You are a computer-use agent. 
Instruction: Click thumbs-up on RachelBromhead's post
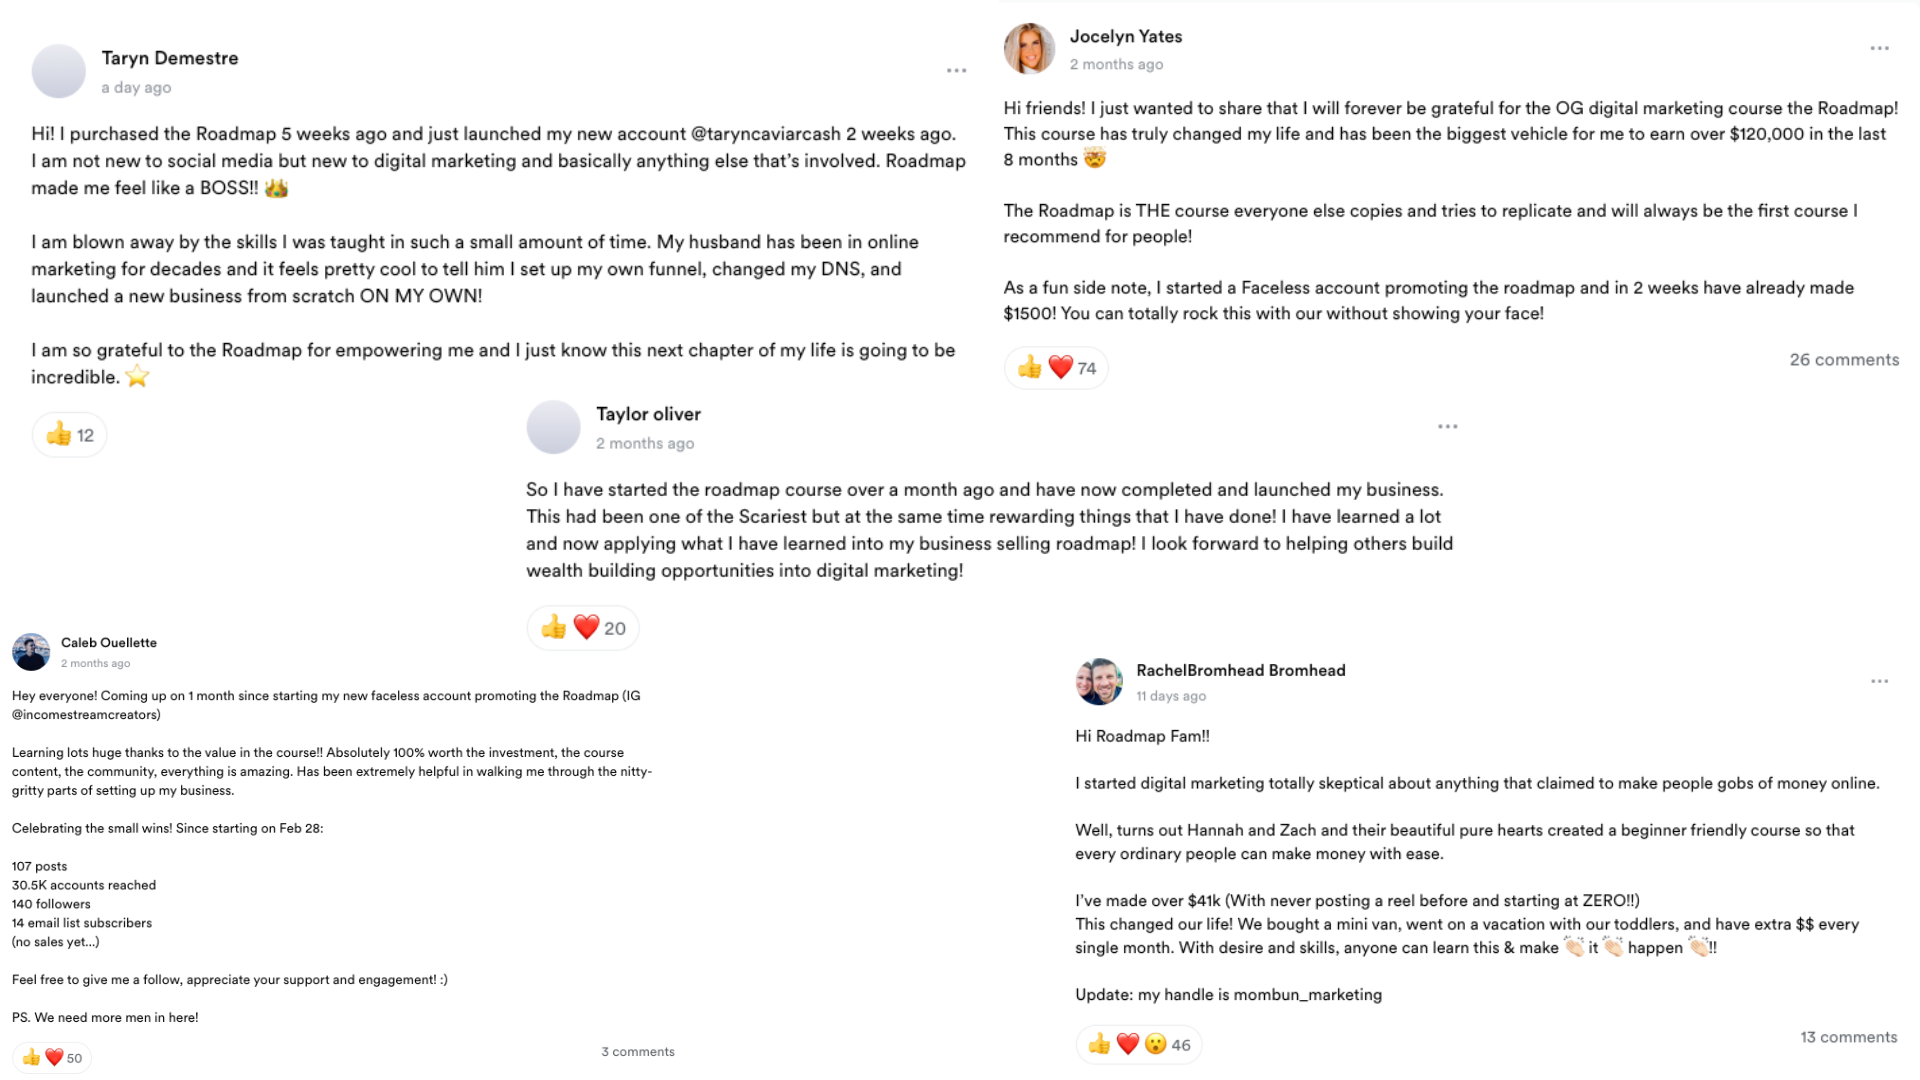click(1099, 1044)
